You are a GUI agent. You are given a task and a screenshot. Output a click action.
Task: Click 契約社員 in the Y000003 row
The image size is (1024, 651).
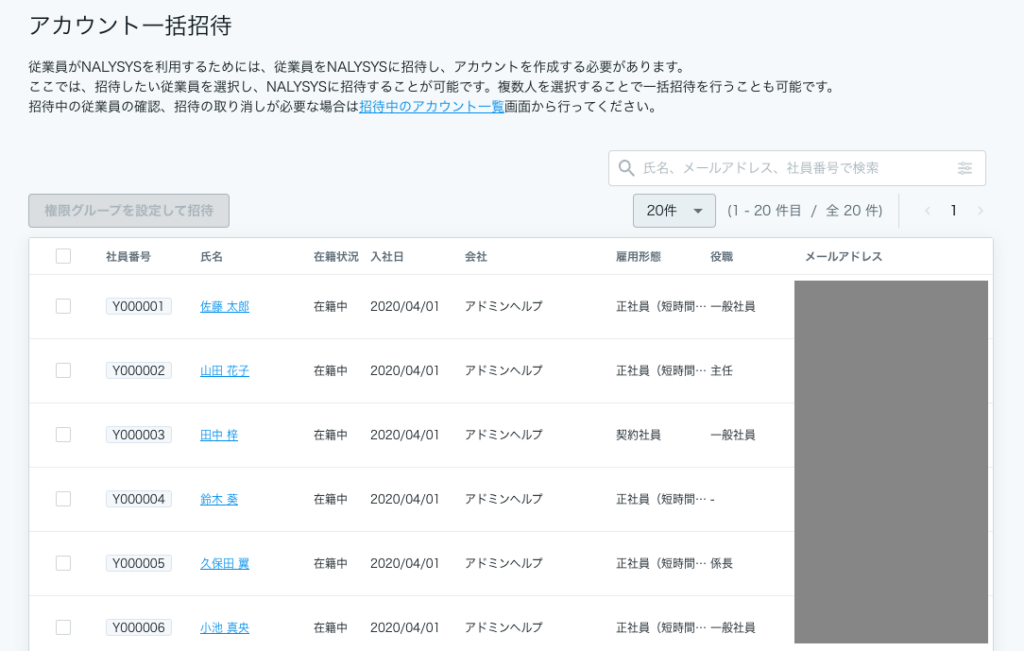(x=638, y=435)
